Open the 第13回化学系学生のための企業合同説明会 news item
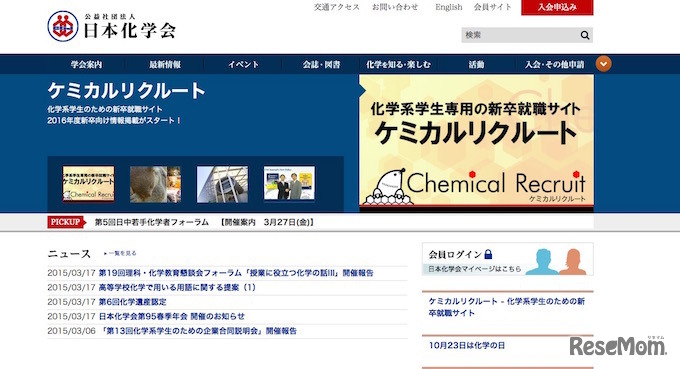The image size is (680, 369). 199,331
